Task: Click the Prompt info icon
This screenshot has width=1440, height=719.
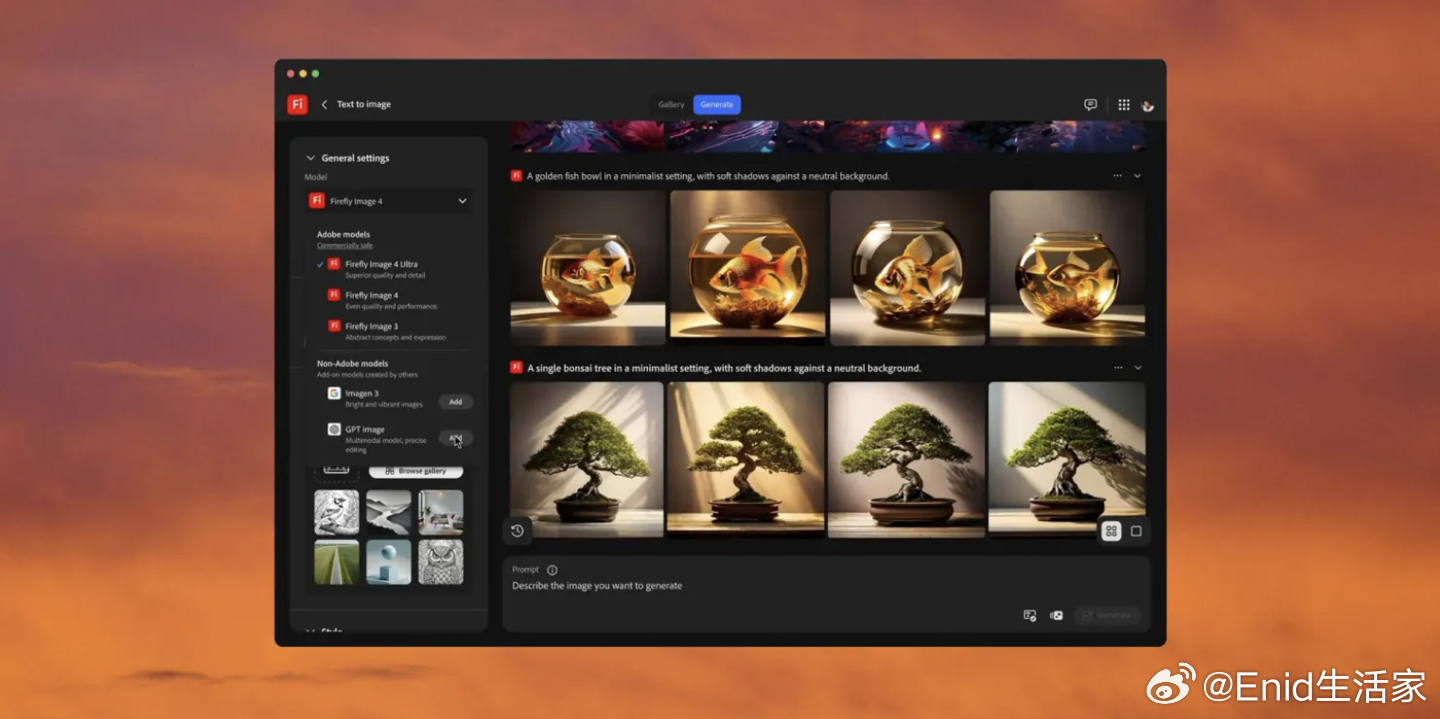Action: click(x=552, y=570)
